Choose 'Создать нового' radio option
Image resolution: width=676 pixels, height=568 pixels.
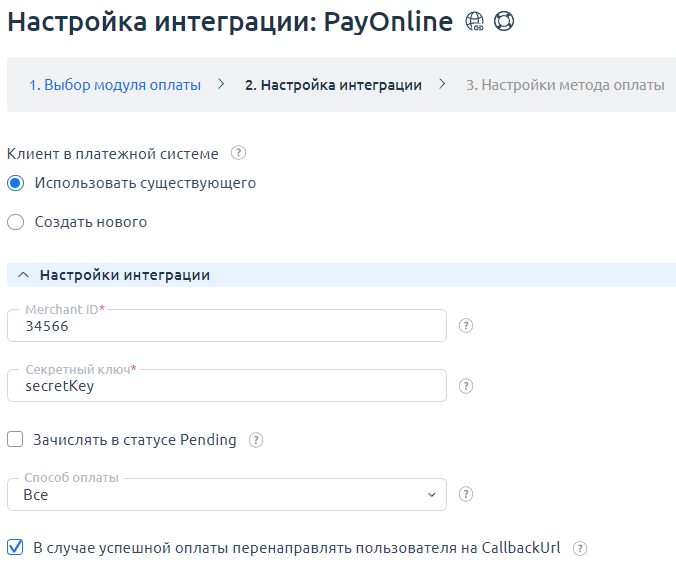[15, 222]
